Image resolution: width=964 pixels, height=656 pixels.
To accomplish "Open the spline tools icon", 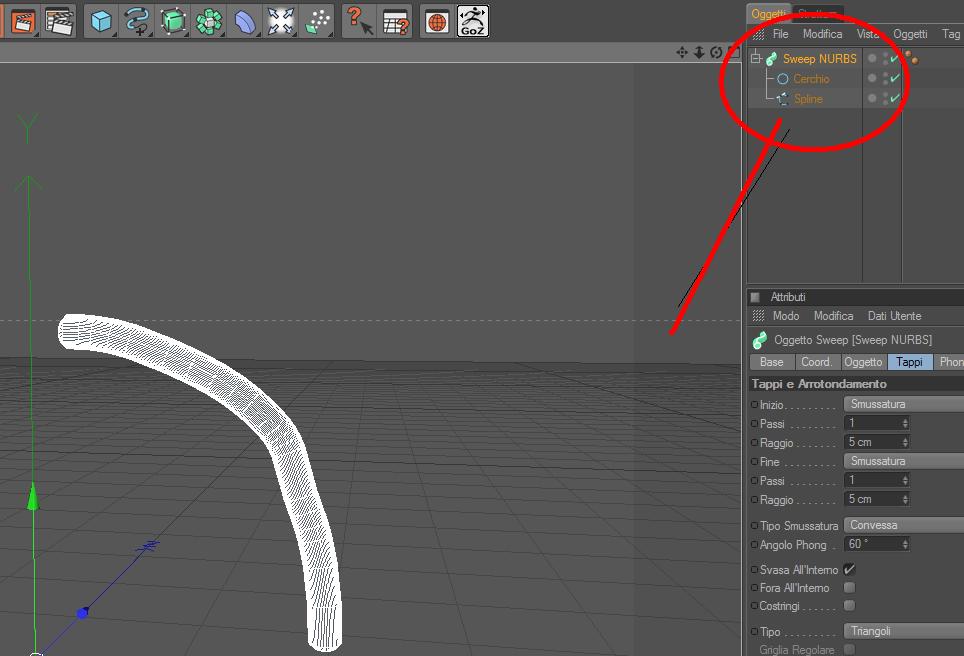I will 136,22.
